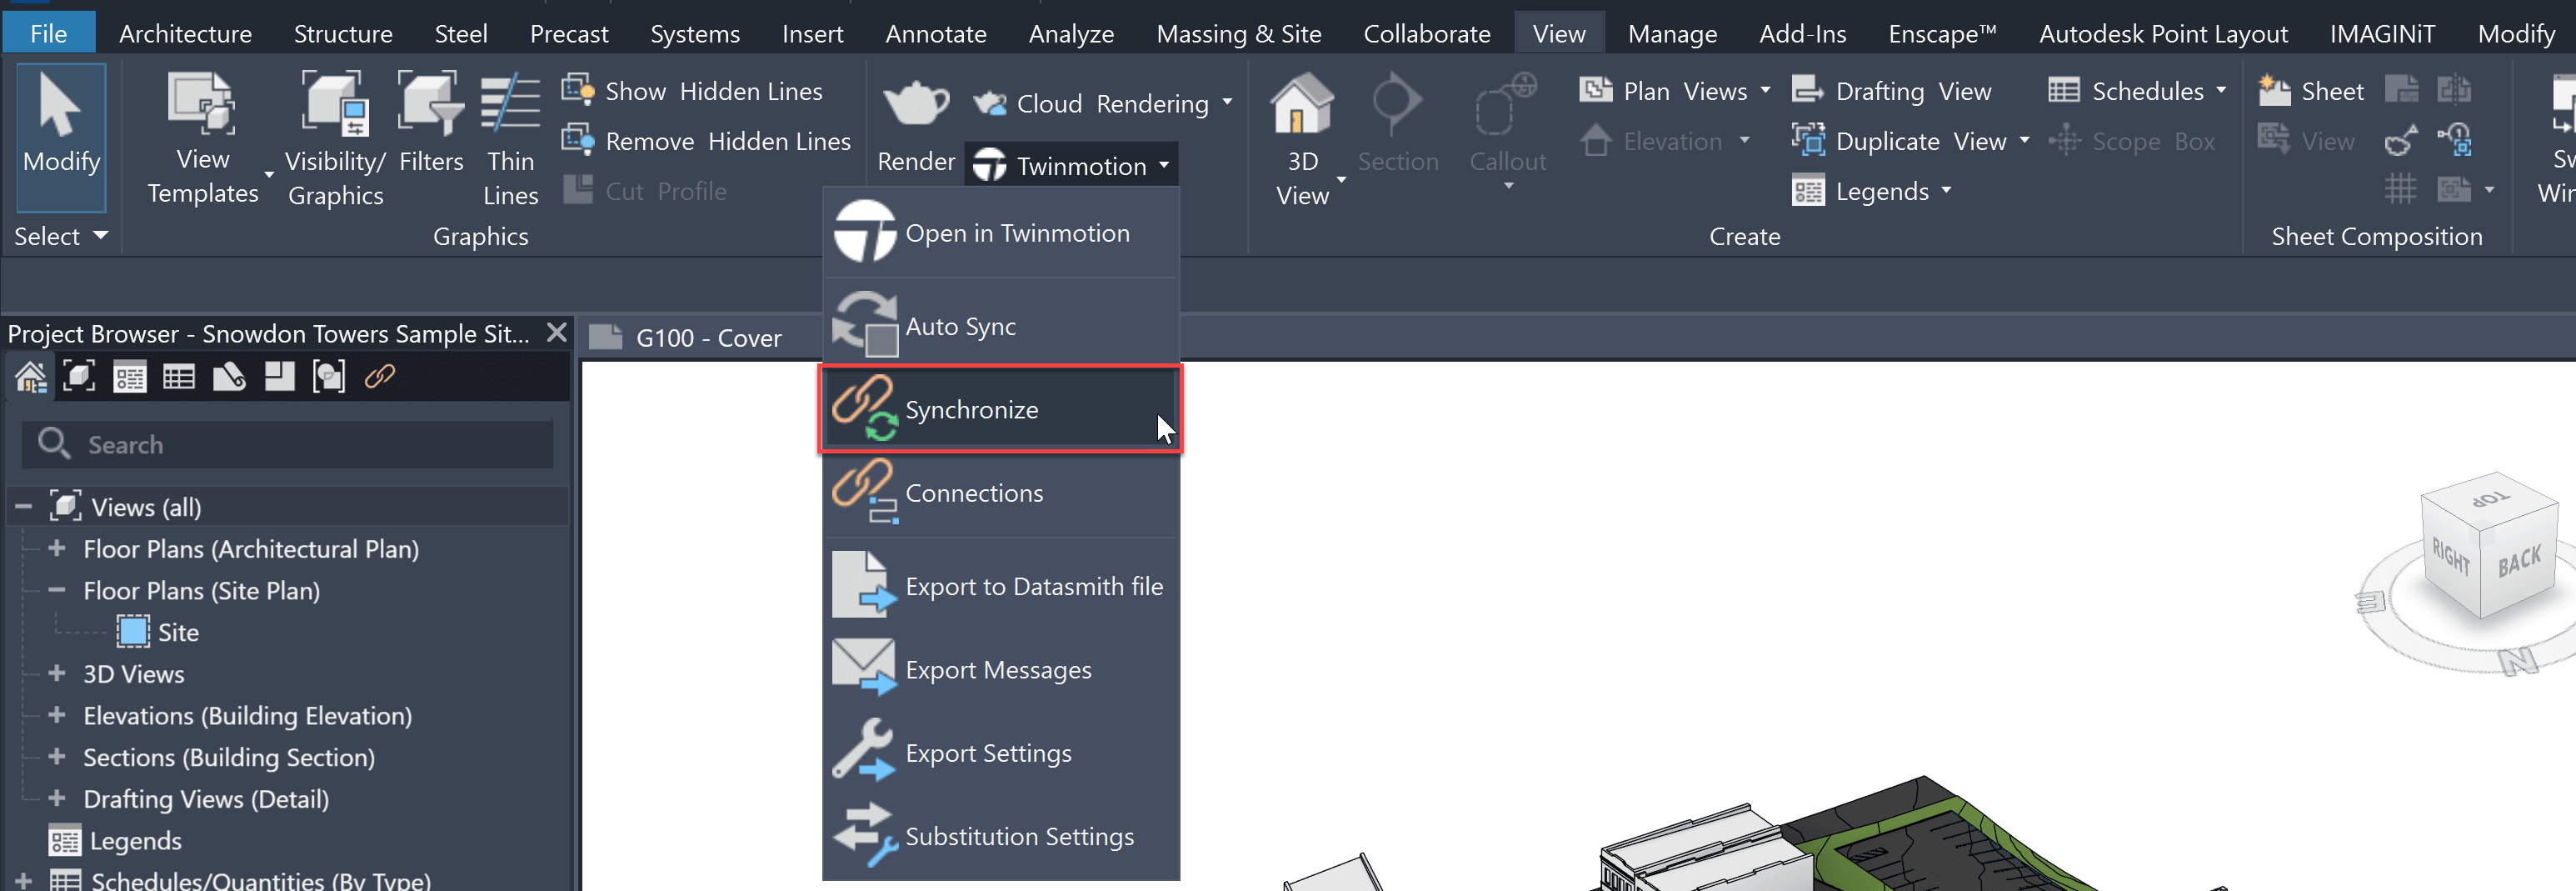Click the Project Browser views icon
Screen dimensions: 2576x891
click(x=79, y=377)
